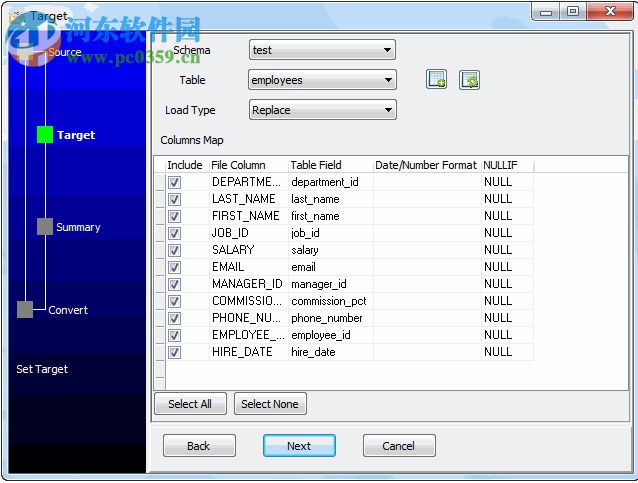
Task: Click the refresh table list icon
Action: point(469,79)
